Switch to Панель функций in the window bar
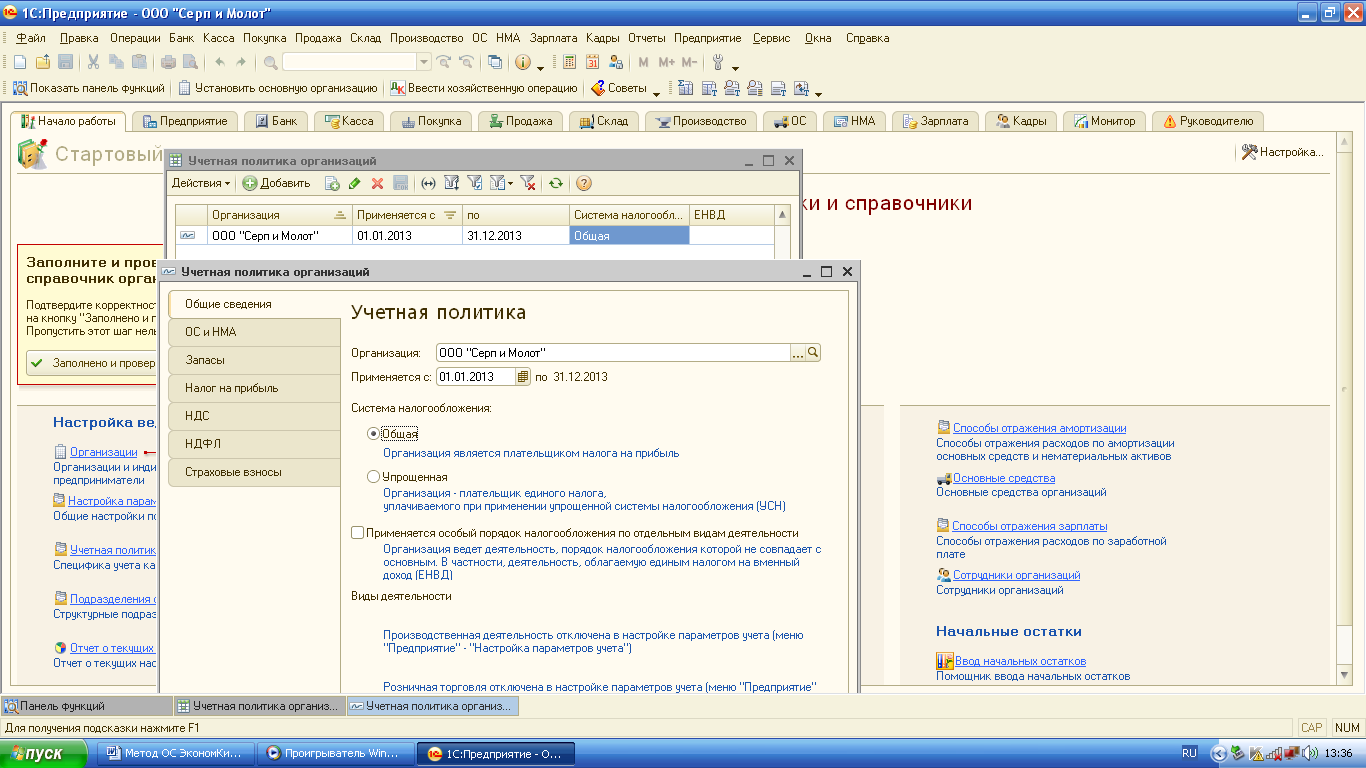The image size is (1366, 768). 86,706
